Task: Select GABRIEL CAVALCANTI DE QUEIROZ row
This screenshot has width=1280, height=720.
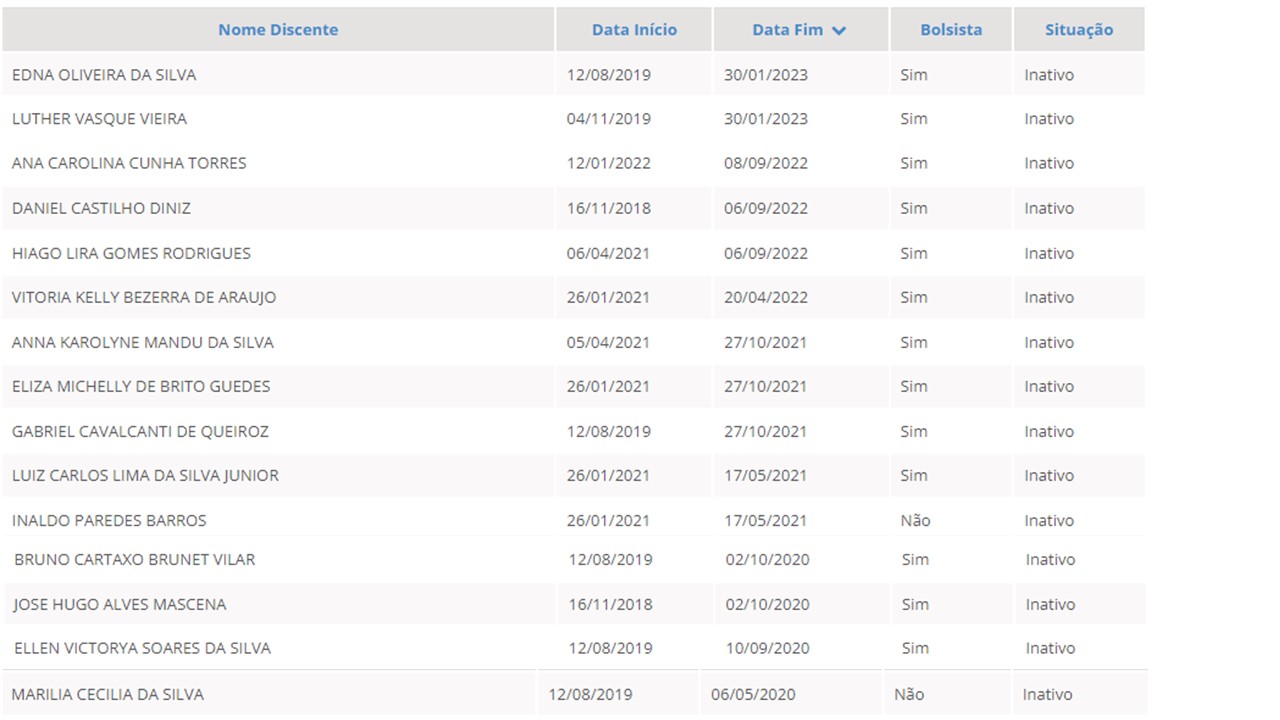Action: (140, 431)
